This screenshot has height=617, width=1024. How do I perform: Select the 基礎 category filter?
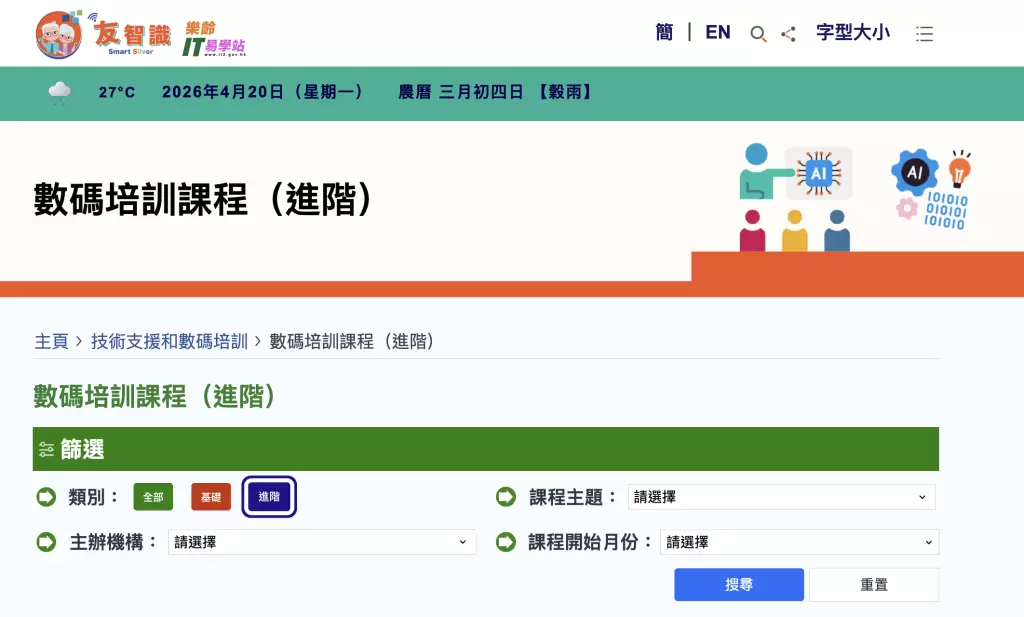coord(211,497)
